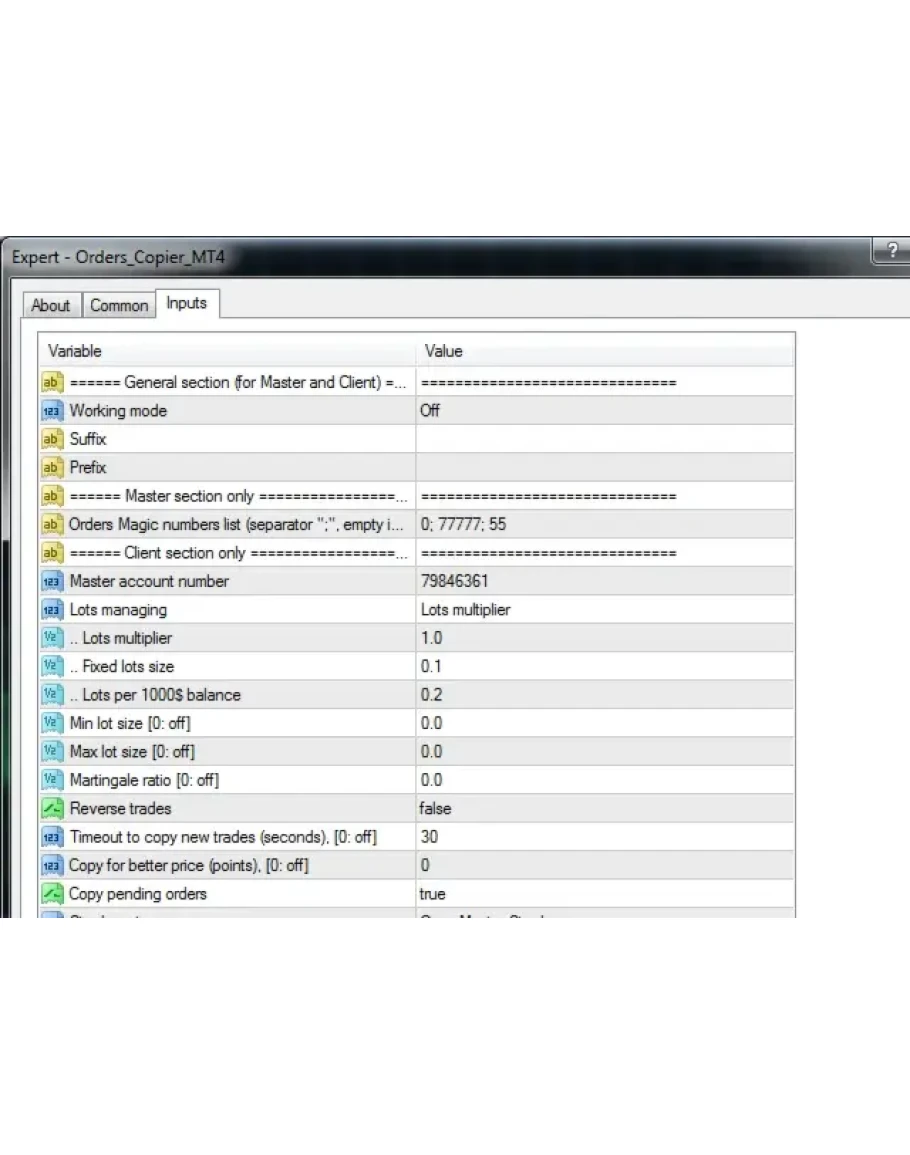The image size is (910, 1155).
Task: Click the help question mark button in title bar
Action: coord(890,252)
